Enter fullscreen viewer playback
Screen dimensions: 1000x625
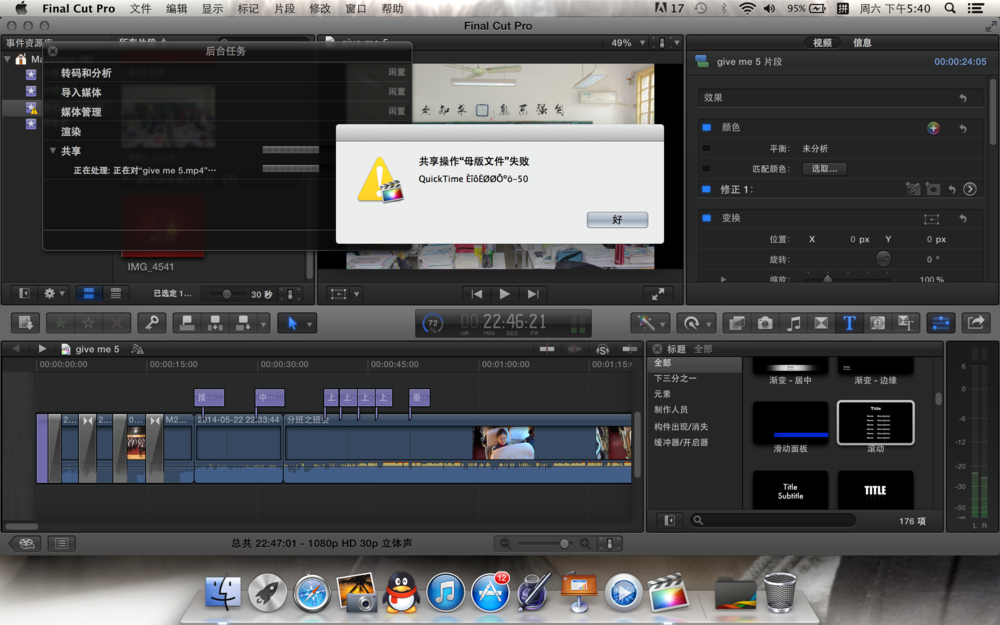pos(658,294)
